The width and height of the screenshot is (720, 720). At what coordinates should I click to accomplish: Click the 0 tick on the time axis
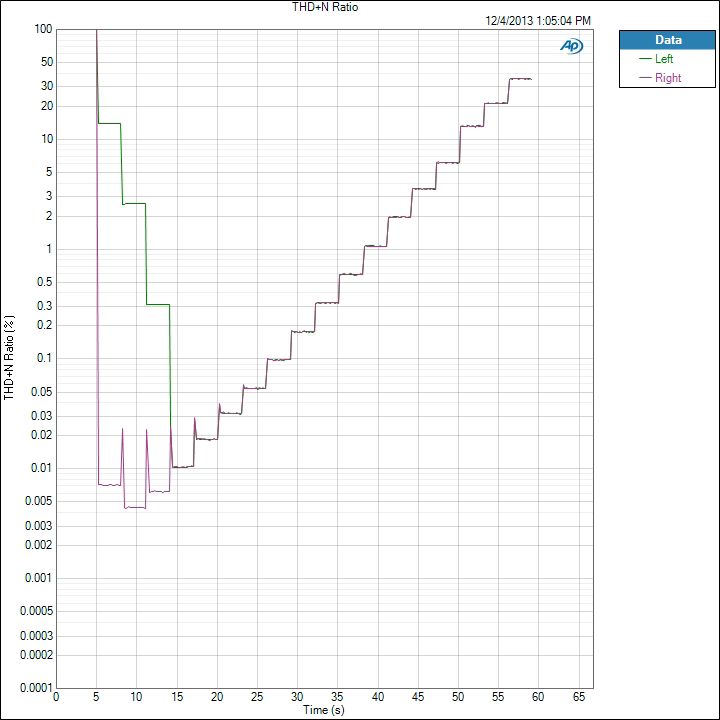[56, 697]
